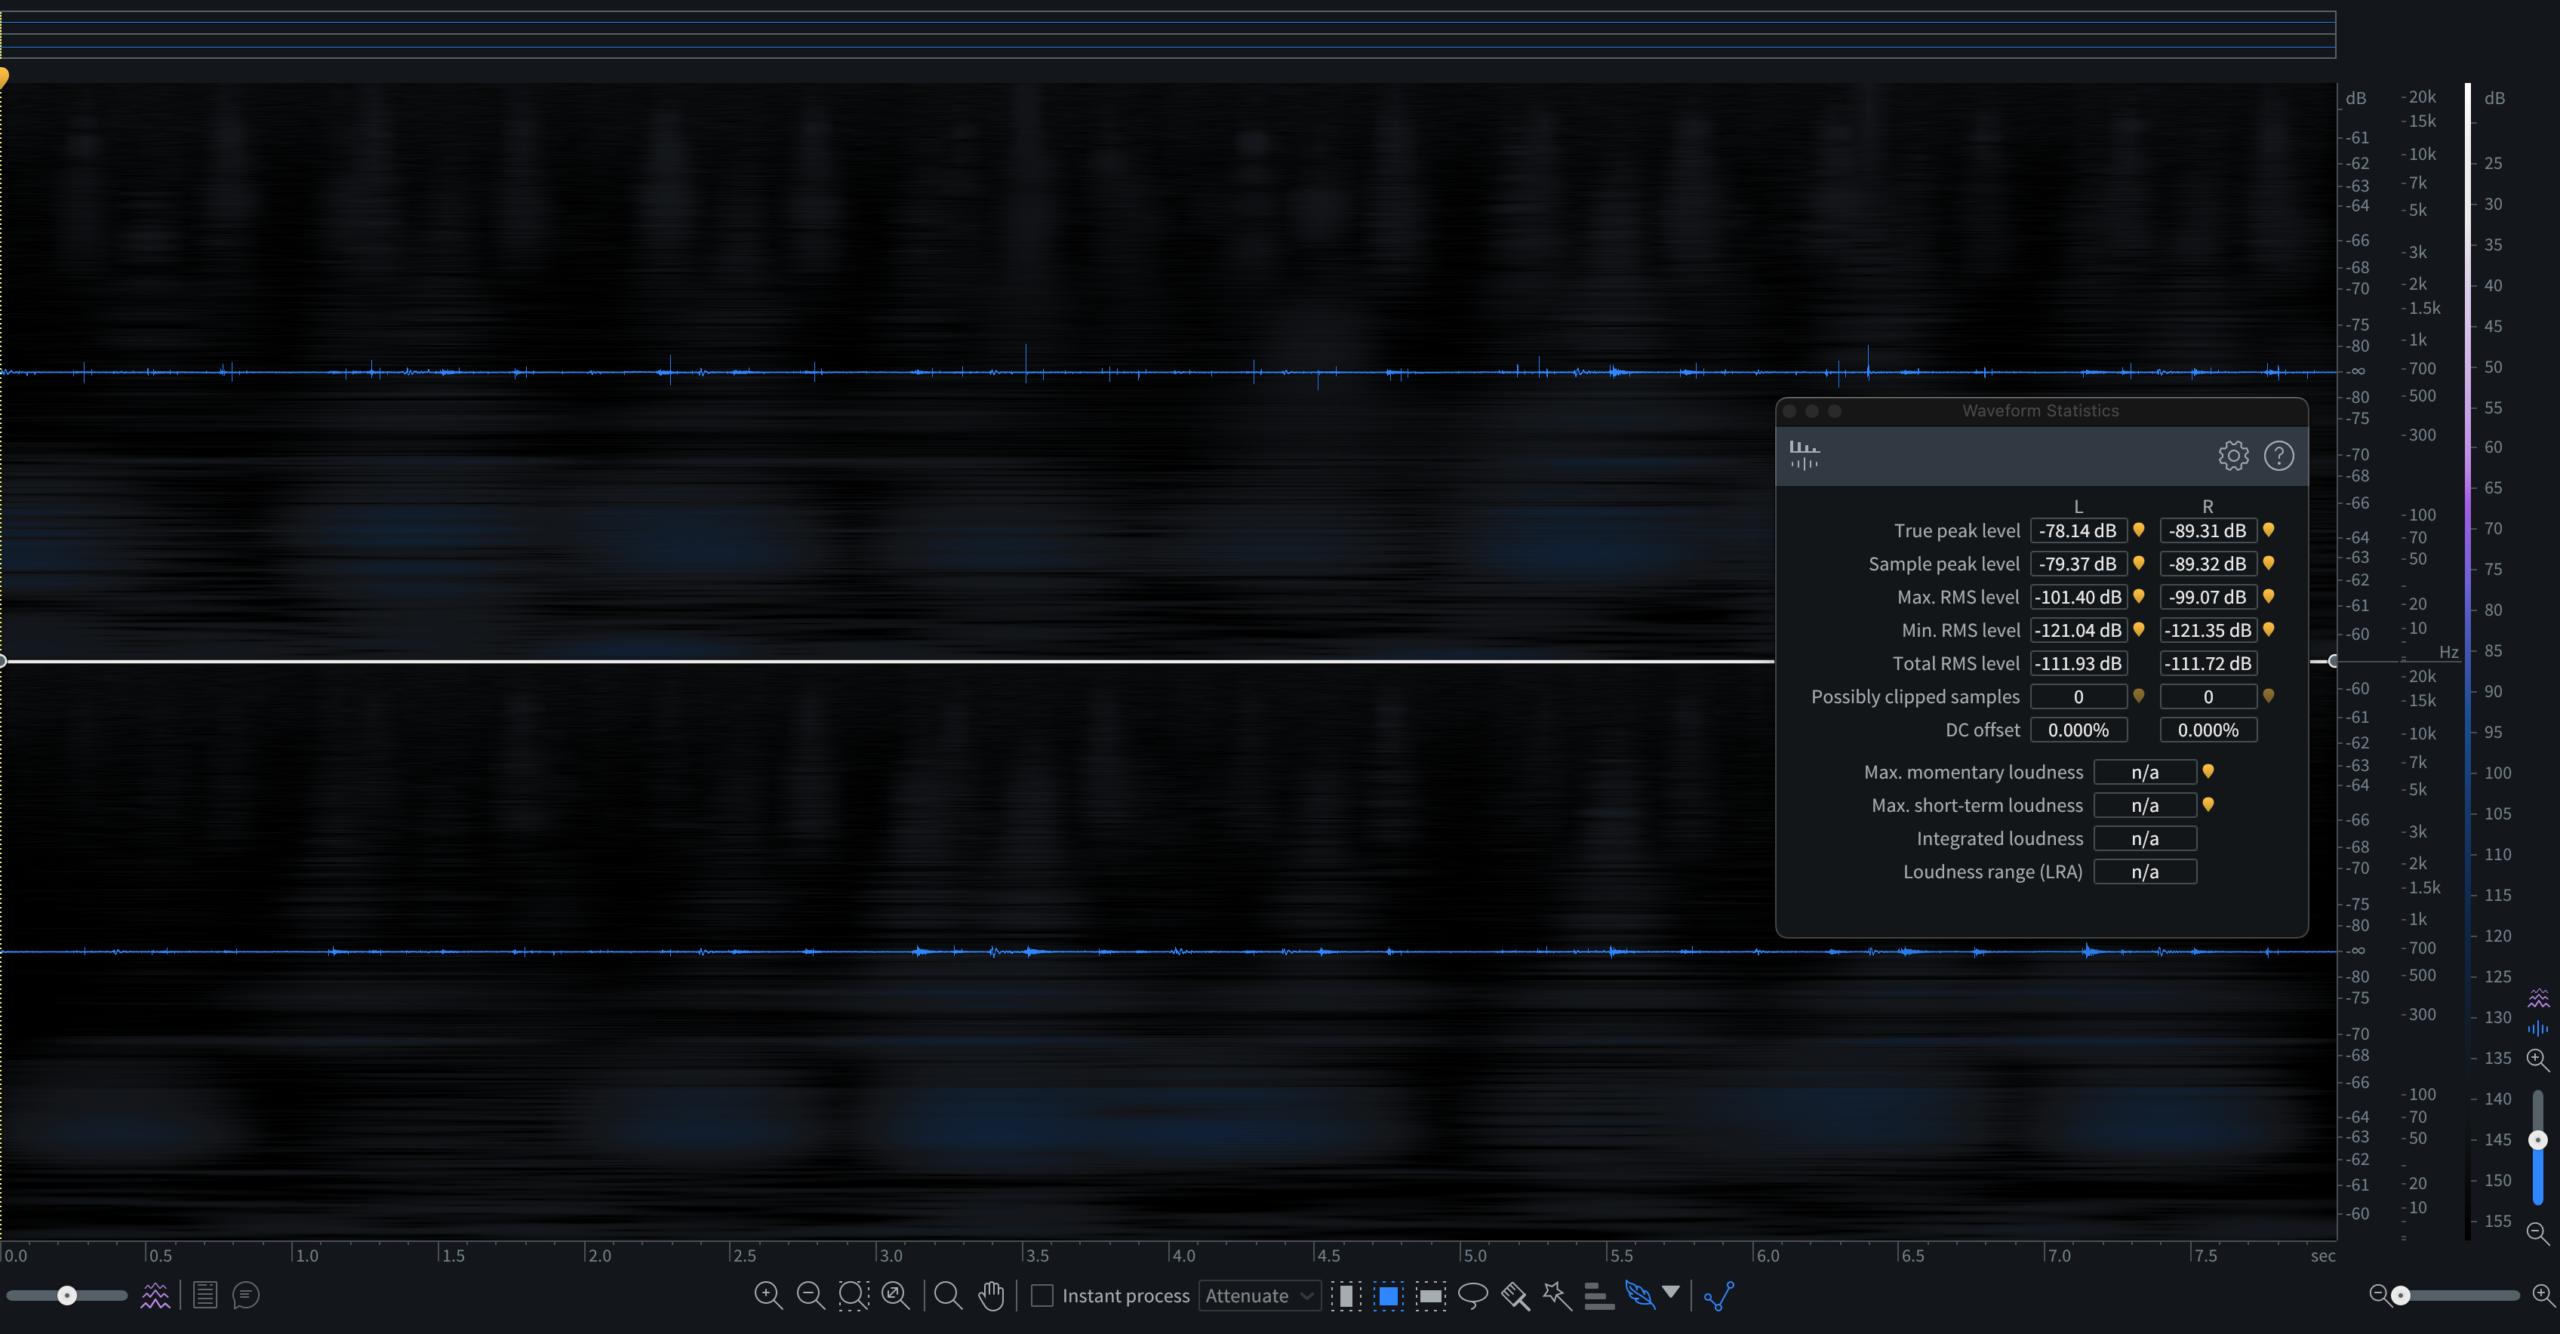The image size is (2560, 1334).
Task: Open the Attenuate mode dropdown
Action: click(x=1259, y=1296)
